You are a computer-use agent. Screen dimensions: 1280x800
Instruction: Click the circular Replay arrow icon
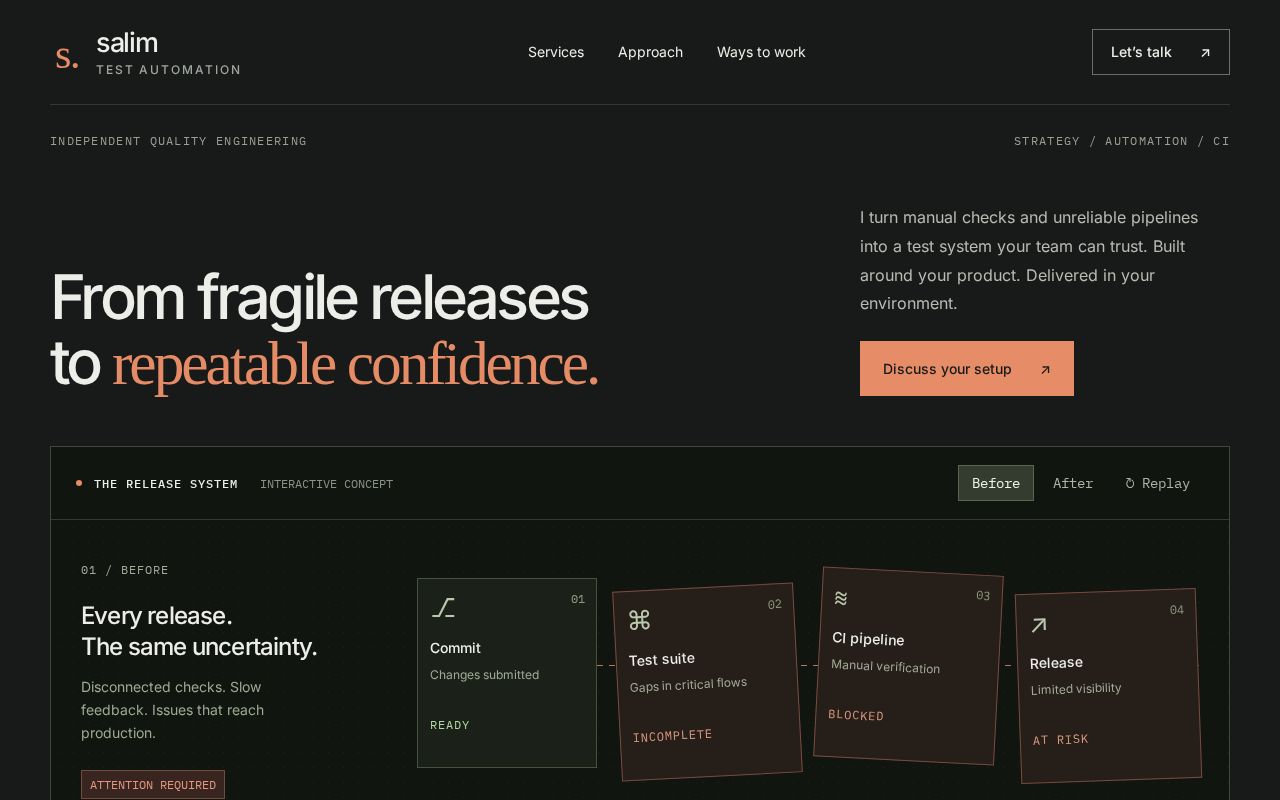pos(1130,484)
